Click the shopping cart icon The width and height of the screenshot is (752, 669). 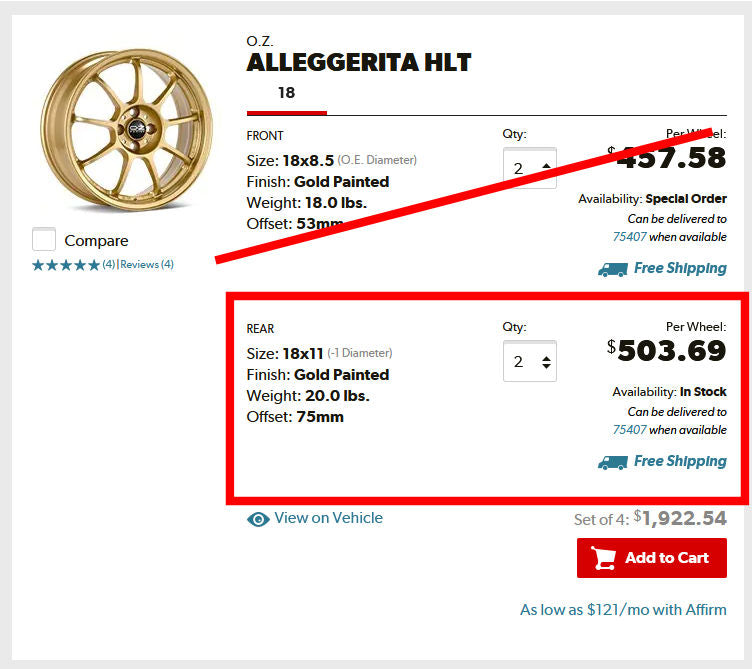(603, 558)
